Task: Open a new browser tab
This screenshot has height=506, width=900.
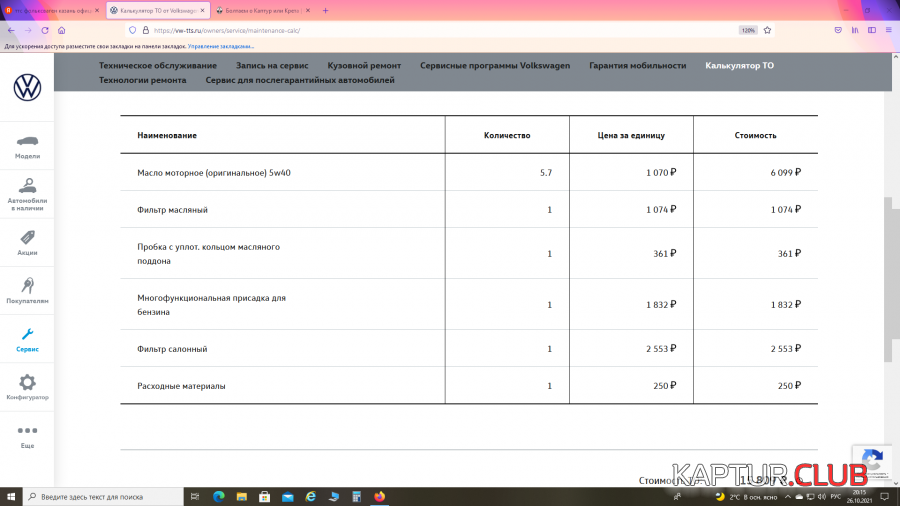Action: point(325,10)
